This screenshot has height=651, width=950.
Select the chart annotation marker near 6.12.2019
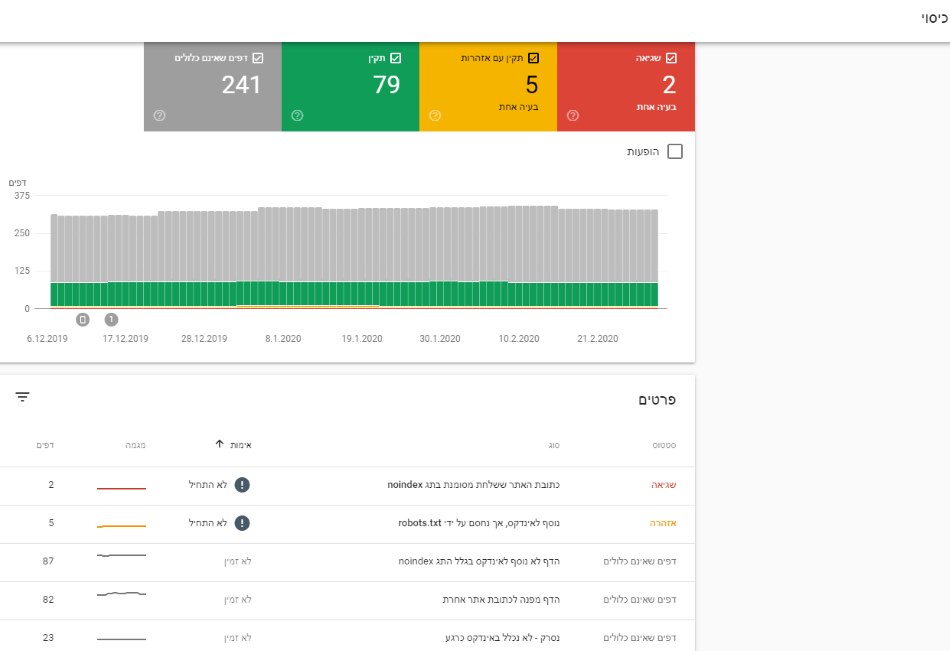point(82,319)
